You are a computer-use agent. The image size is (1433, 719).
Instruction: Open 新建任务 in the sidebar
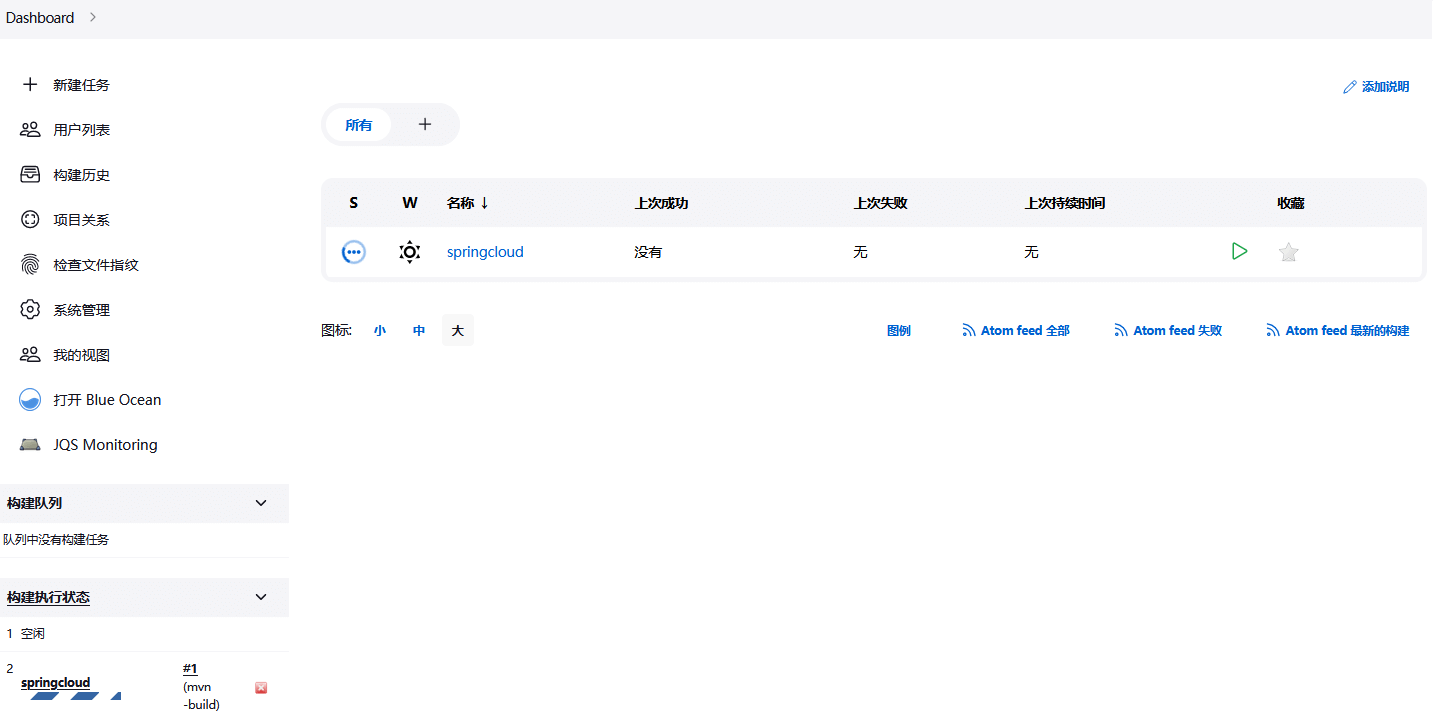click(x=82, y=85)
